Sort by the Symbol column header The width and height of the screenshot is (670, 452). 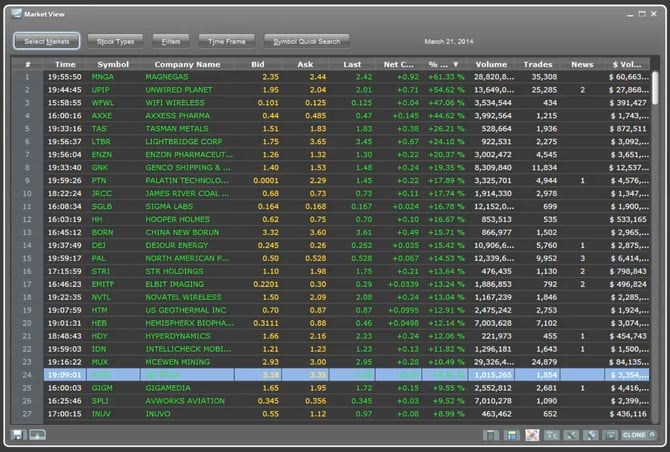click(x=113, y=64)
